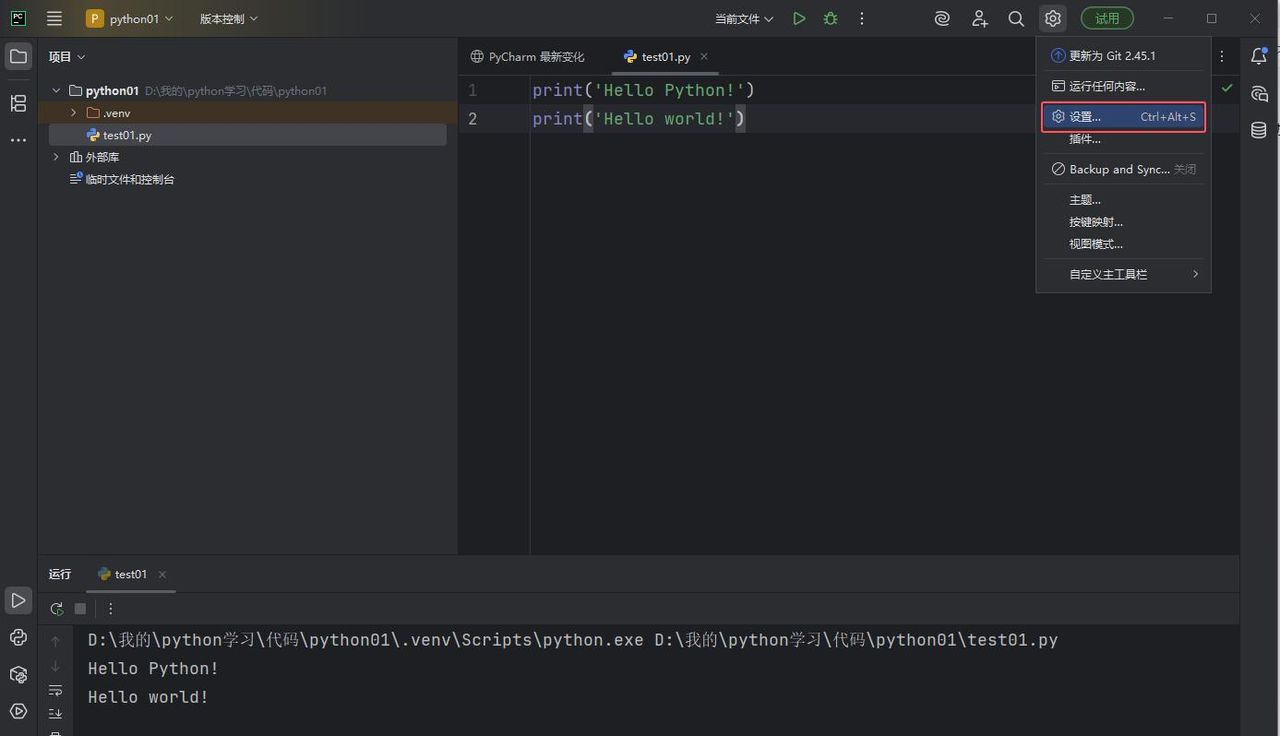Click 更新为 Git 2.45.1
Image resolution: width=1280 pixels, height=736 pixels.
coord(1111,56)
